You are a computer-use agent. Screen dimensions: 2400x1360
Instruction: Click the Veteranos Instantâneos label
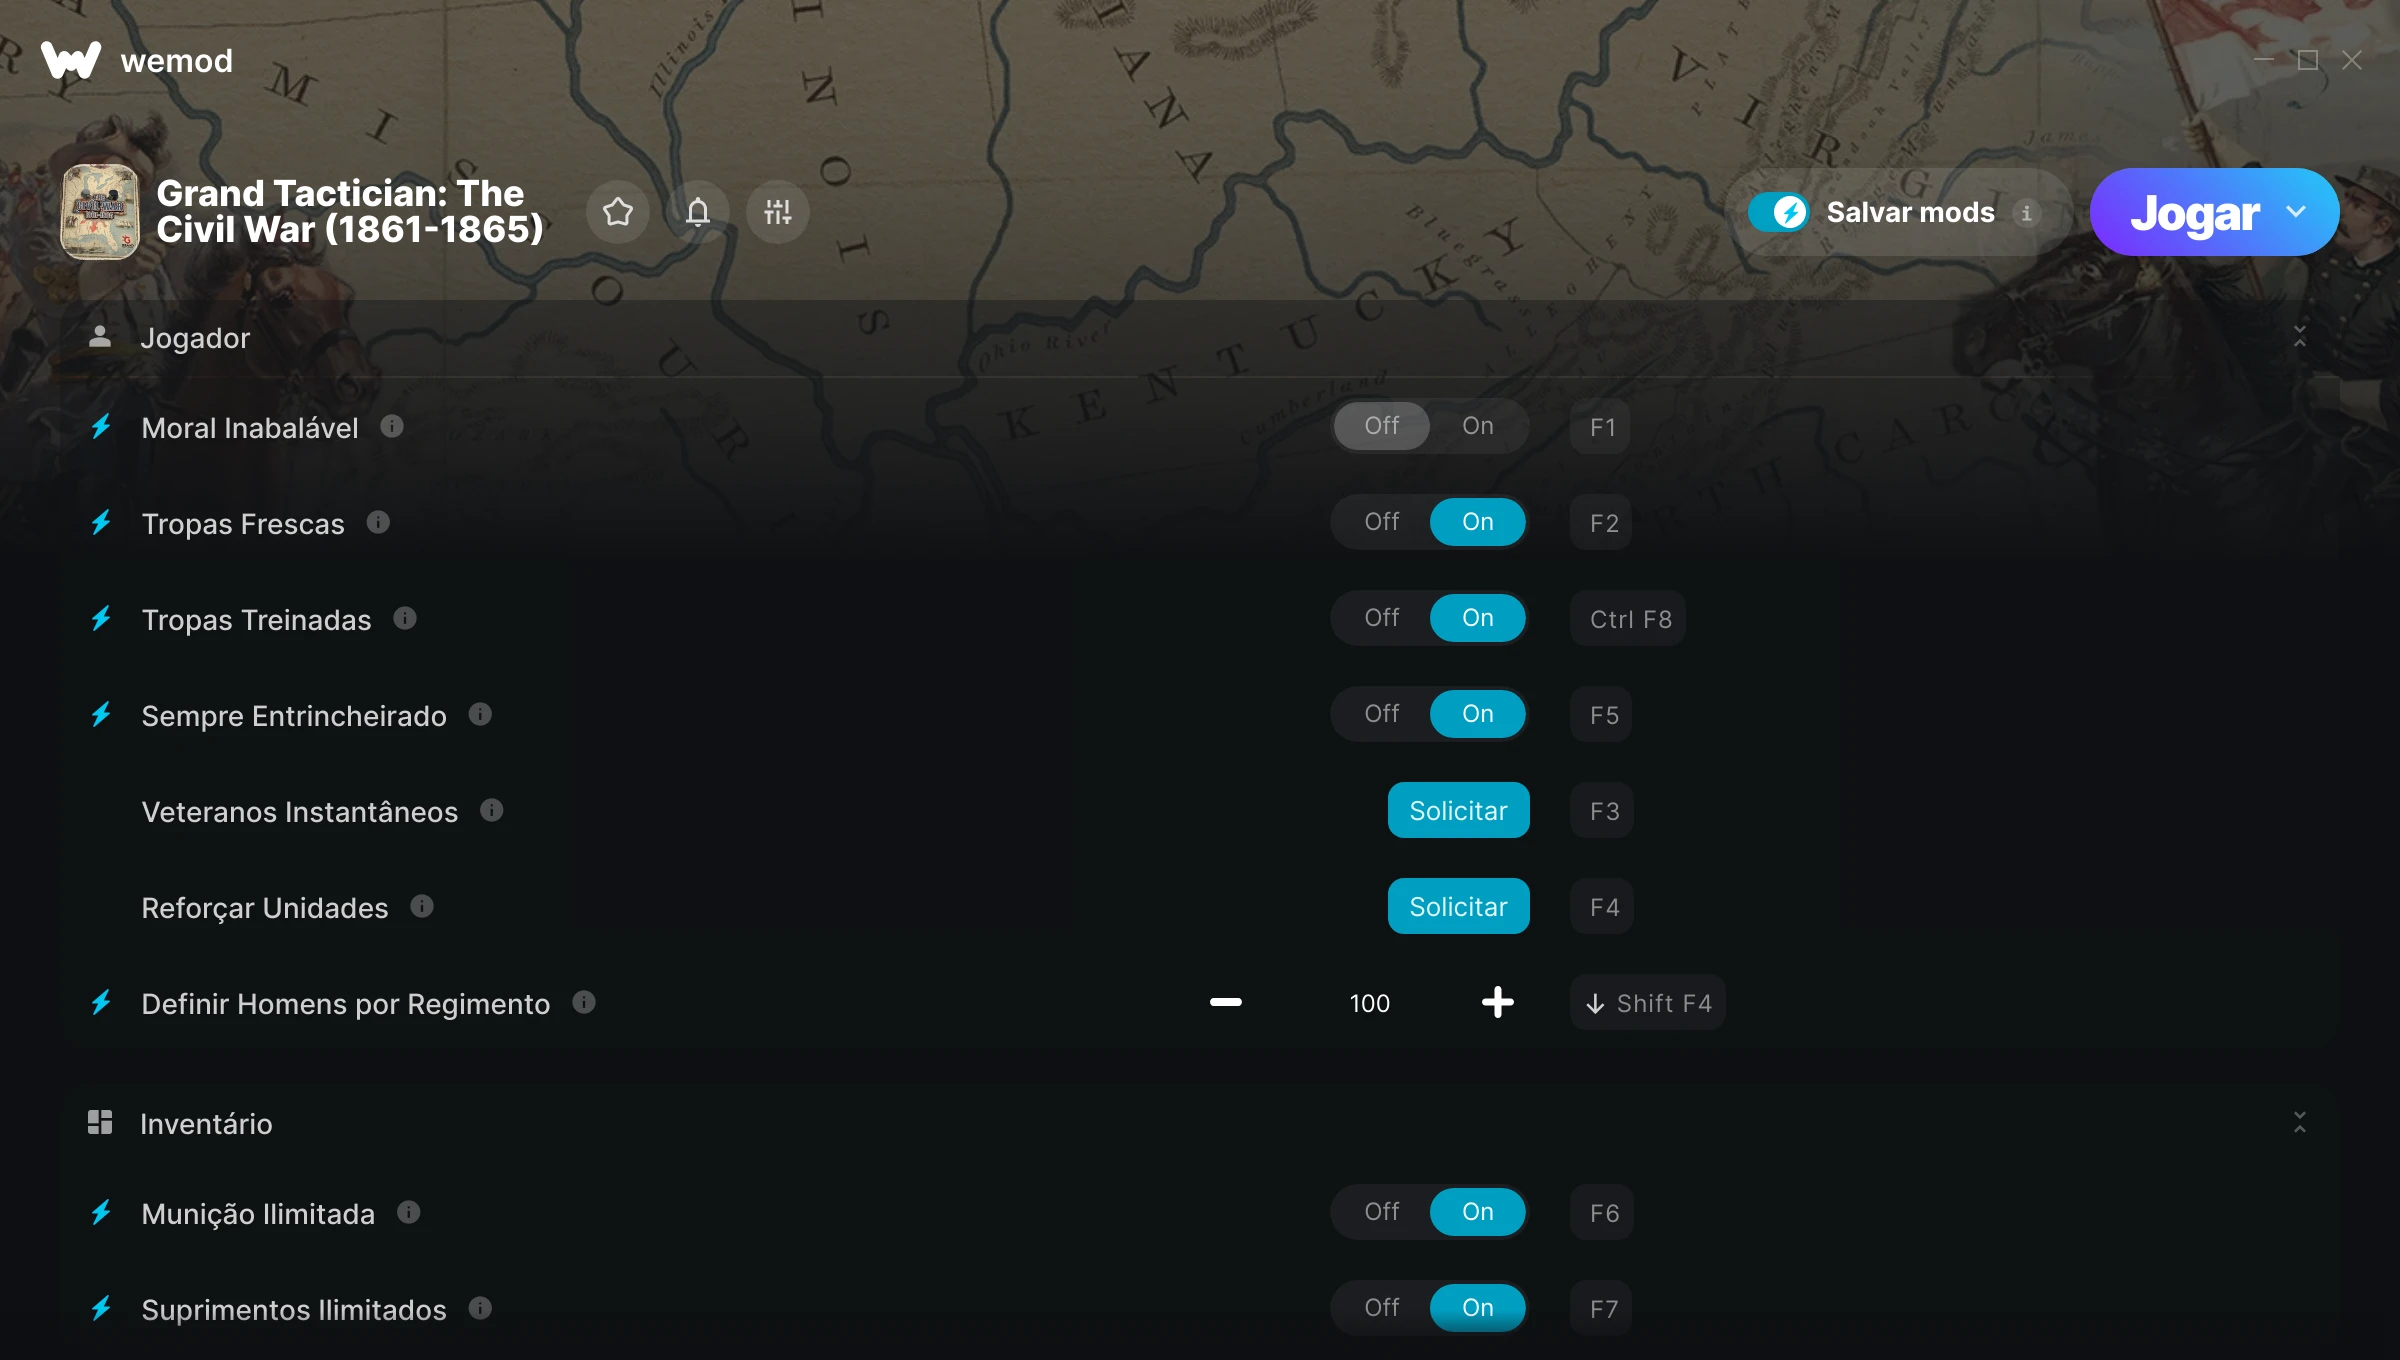pos(300,811)
